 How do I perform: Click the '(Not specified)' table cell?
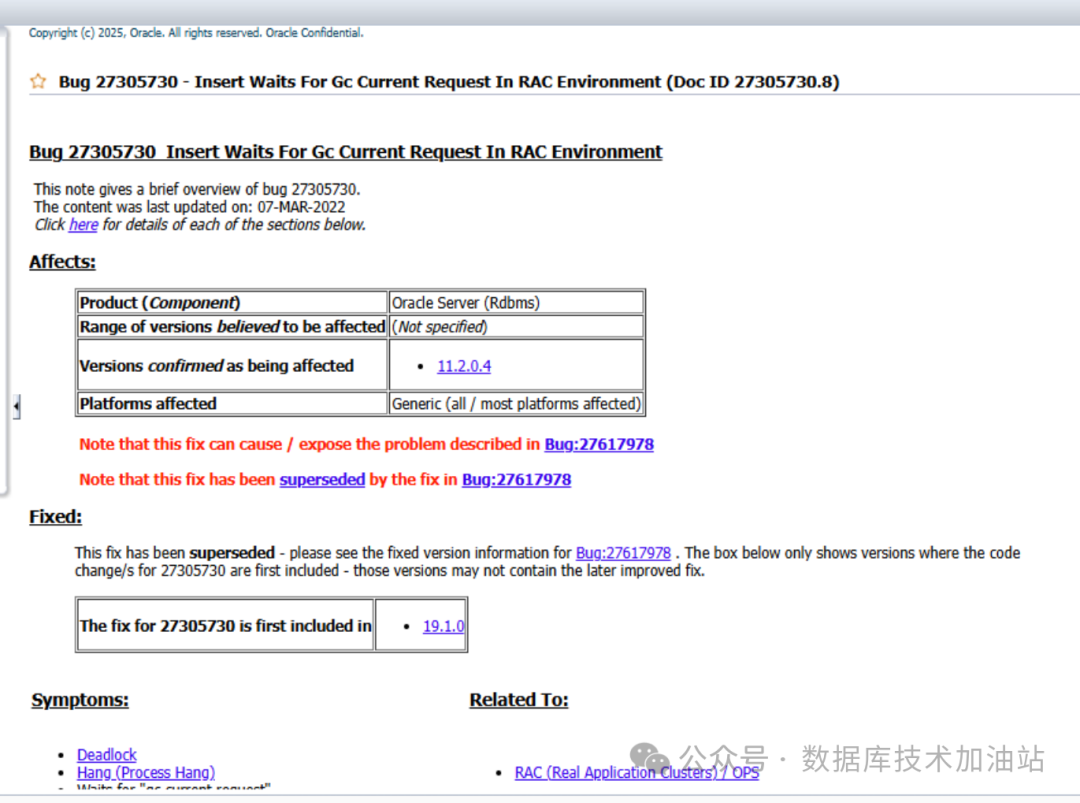[516, 326]
